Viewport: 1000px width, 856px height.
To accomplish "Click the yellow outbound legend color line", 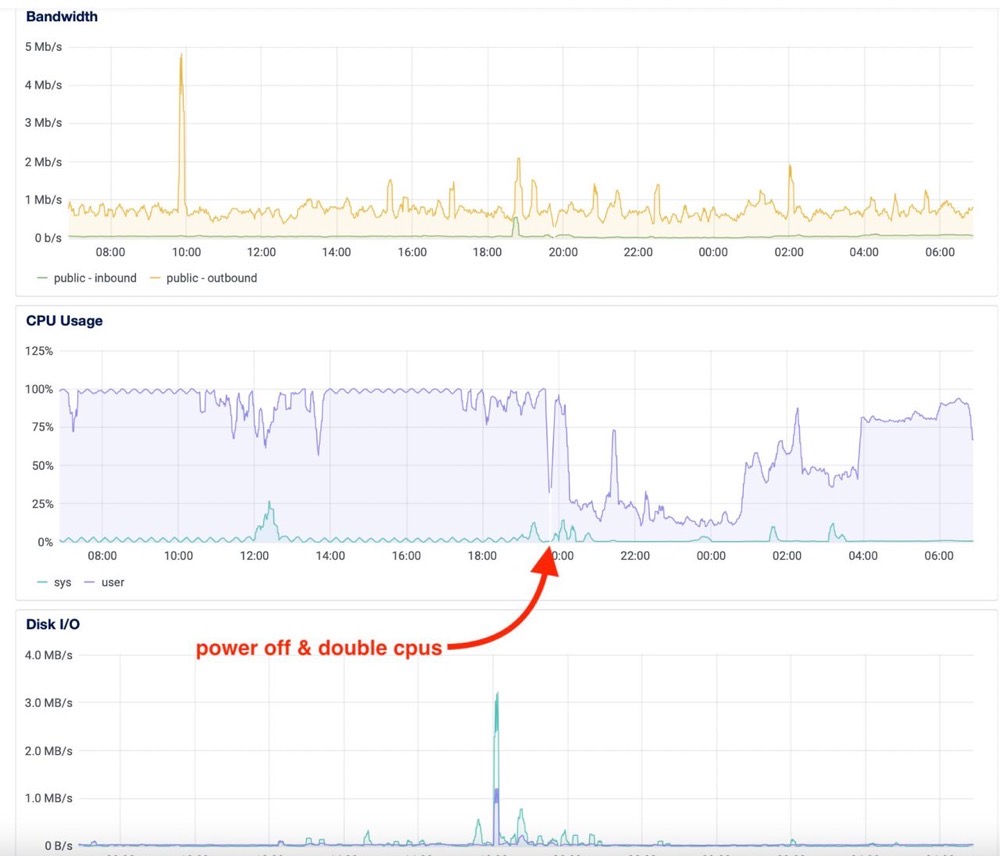I will pos(154,278).
